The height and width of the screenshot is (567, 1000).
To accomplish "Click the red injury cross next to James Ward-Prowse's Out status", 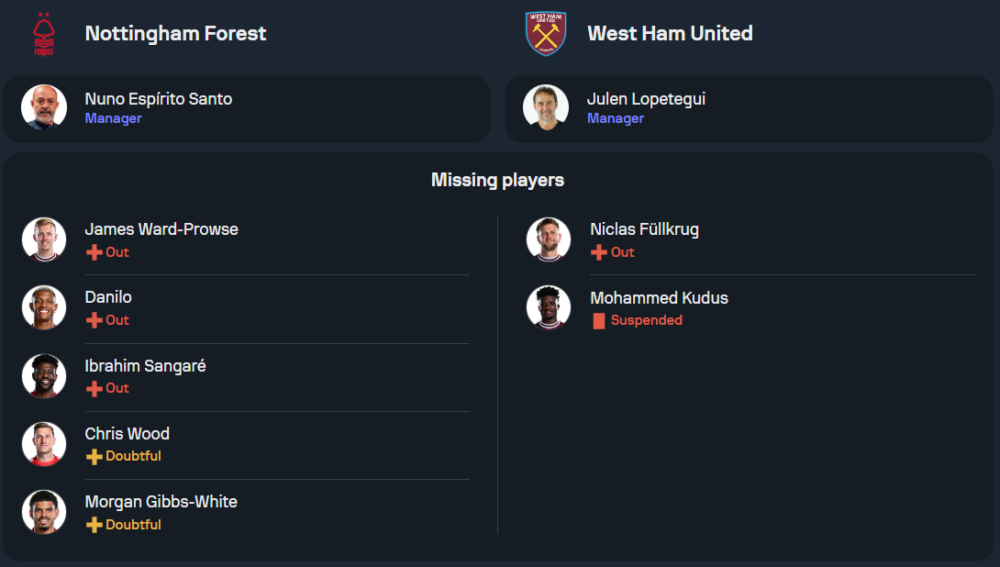I will click(94, 252).
